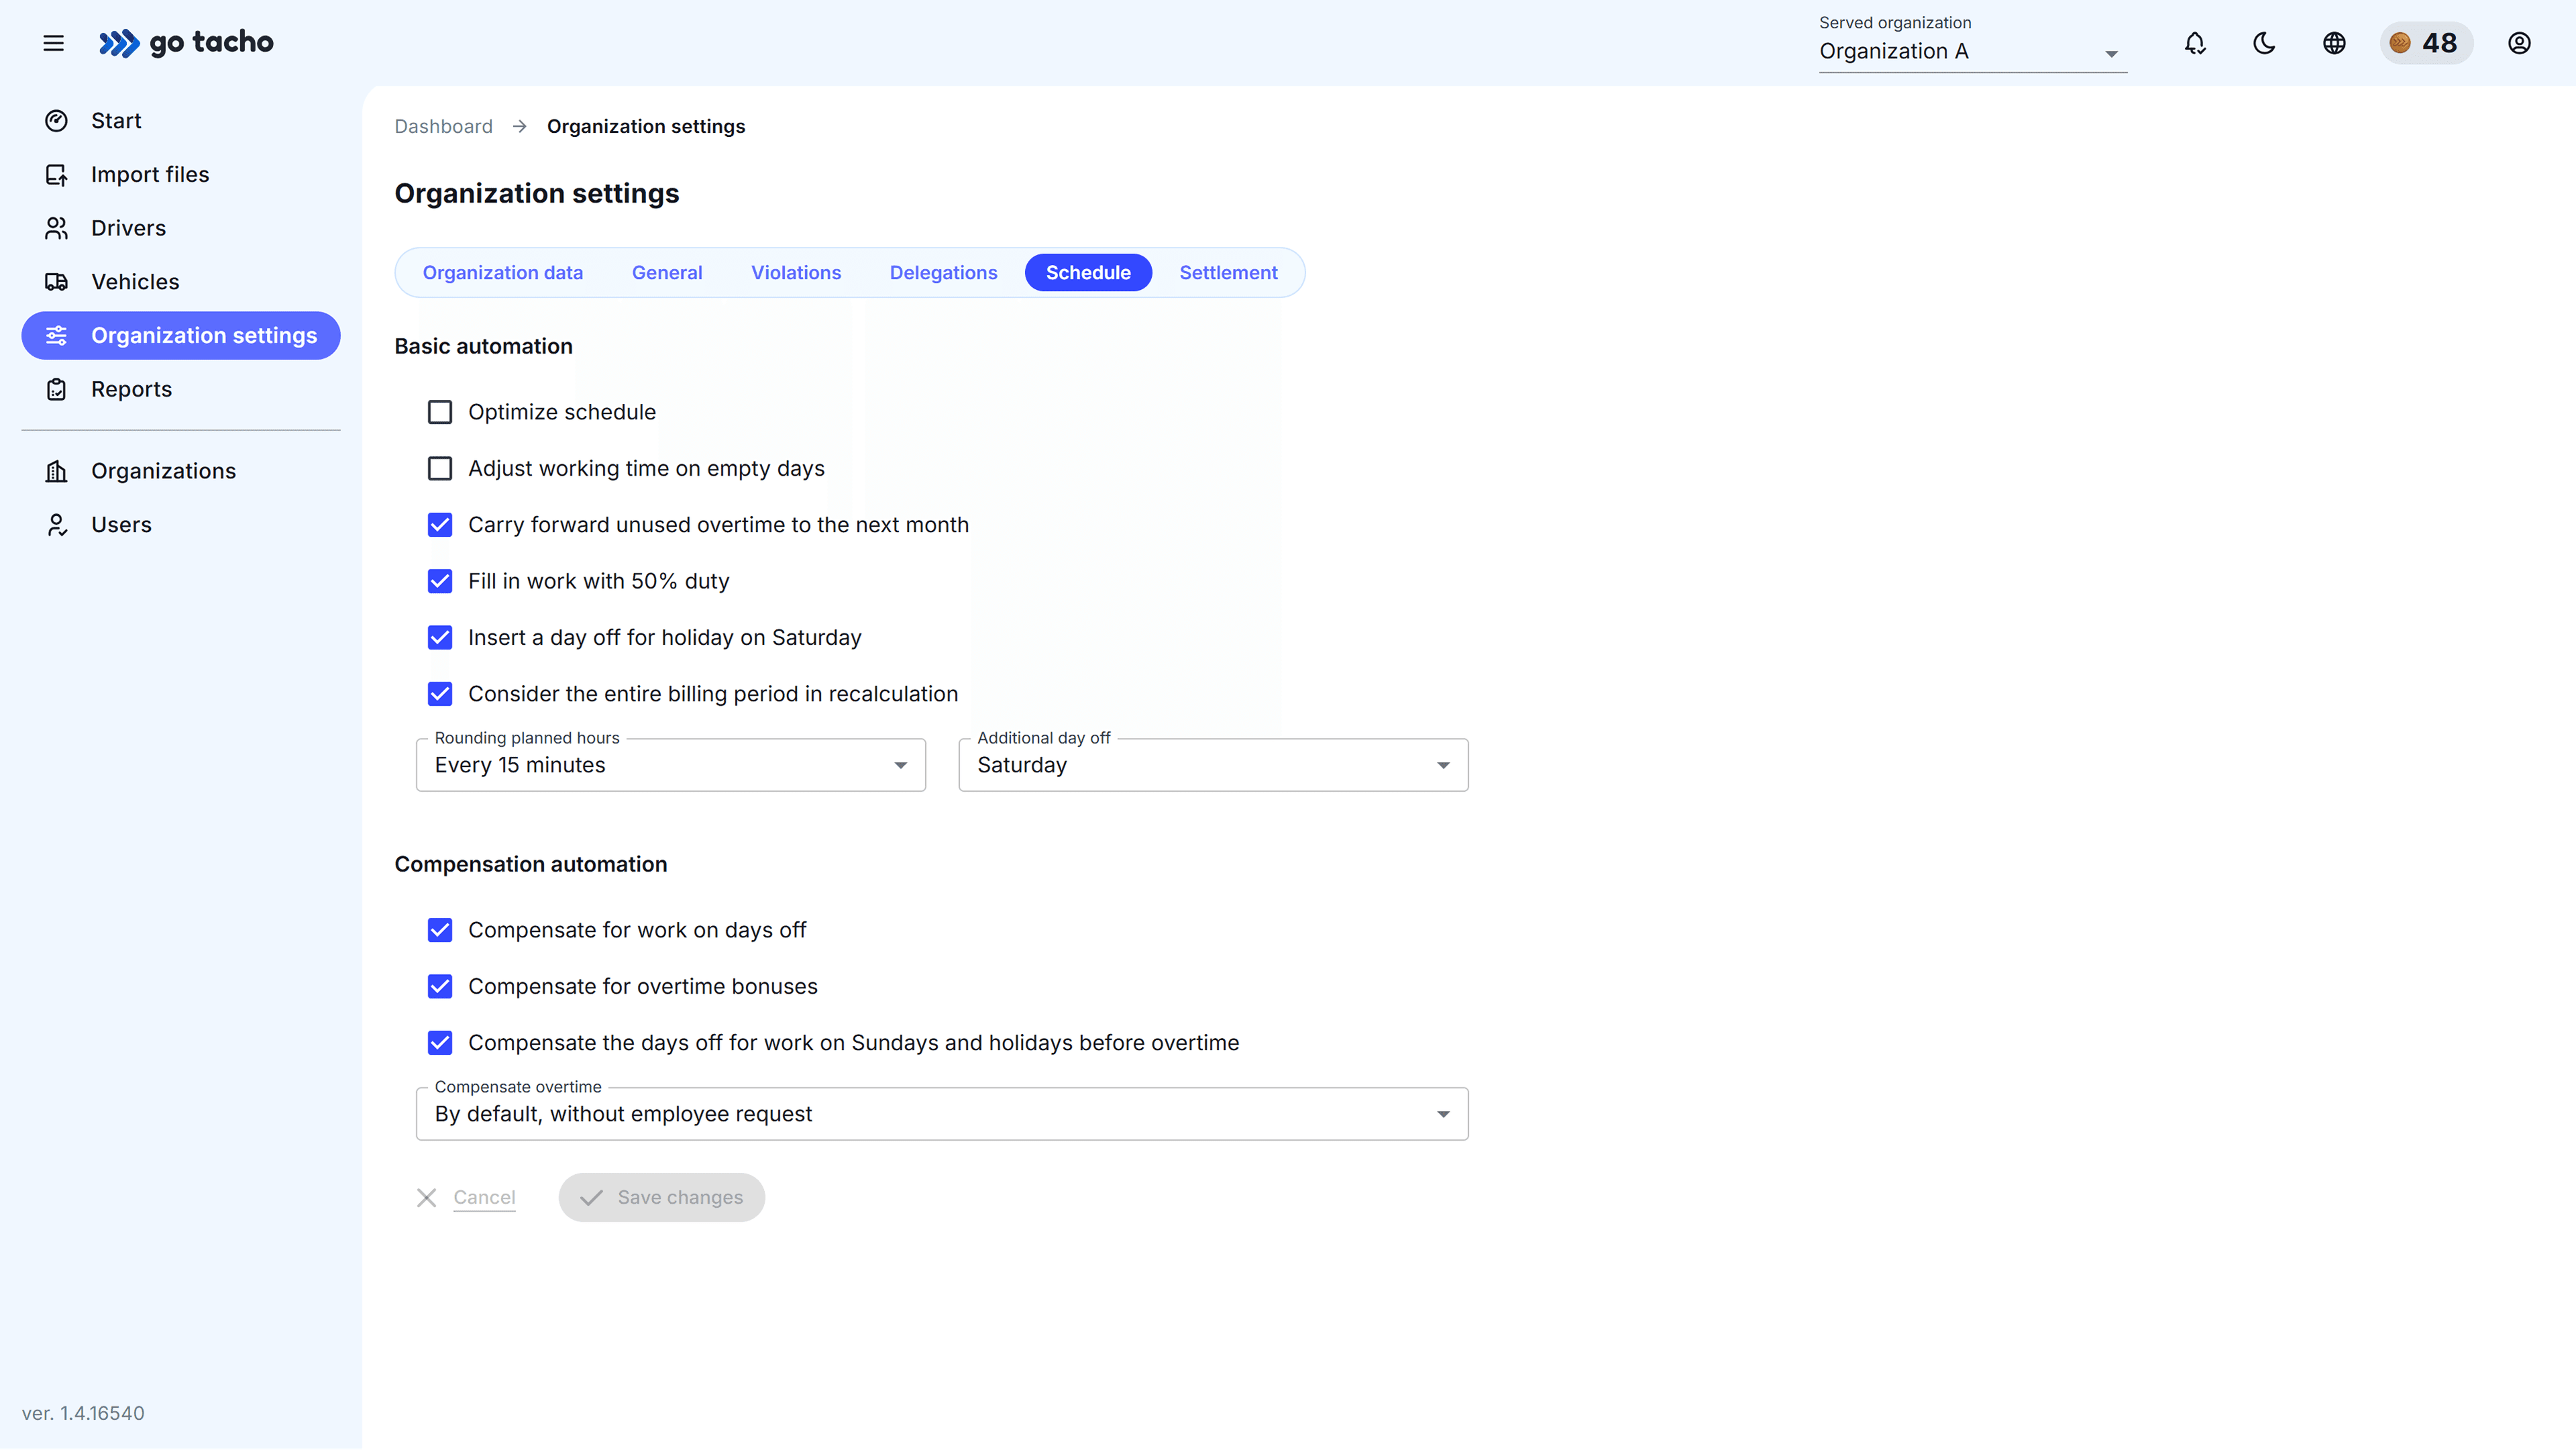2576x1450 pixels.
Task: Open the Vehicles section
Action: 135,282
